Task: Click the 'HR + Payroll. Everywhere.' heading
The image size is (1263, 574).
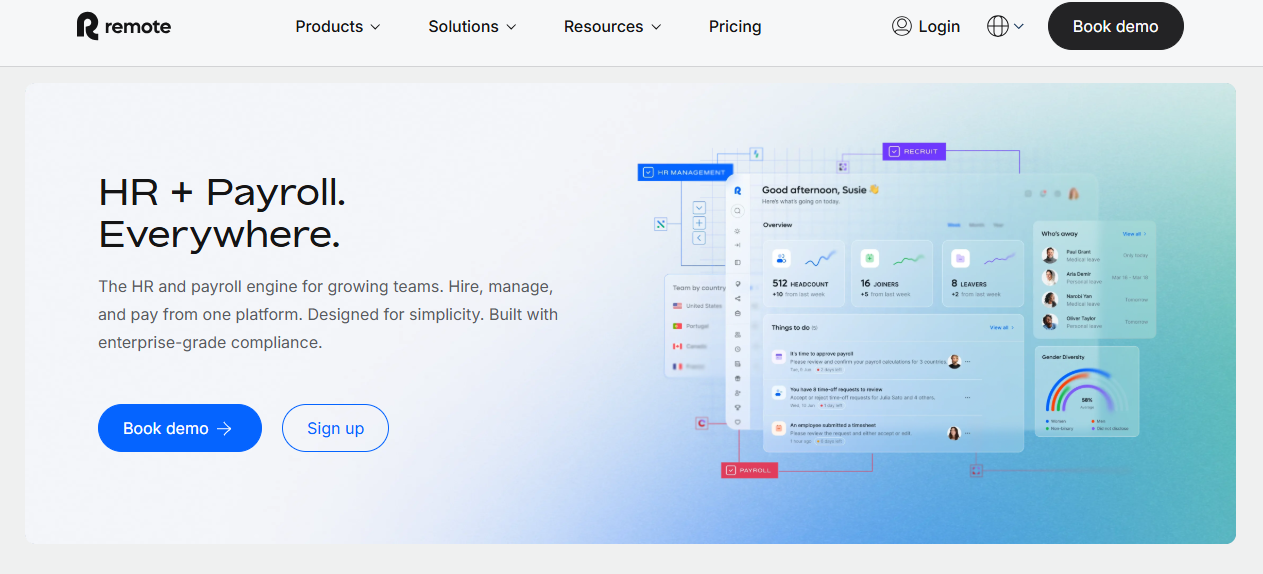Action: (222, 213)
